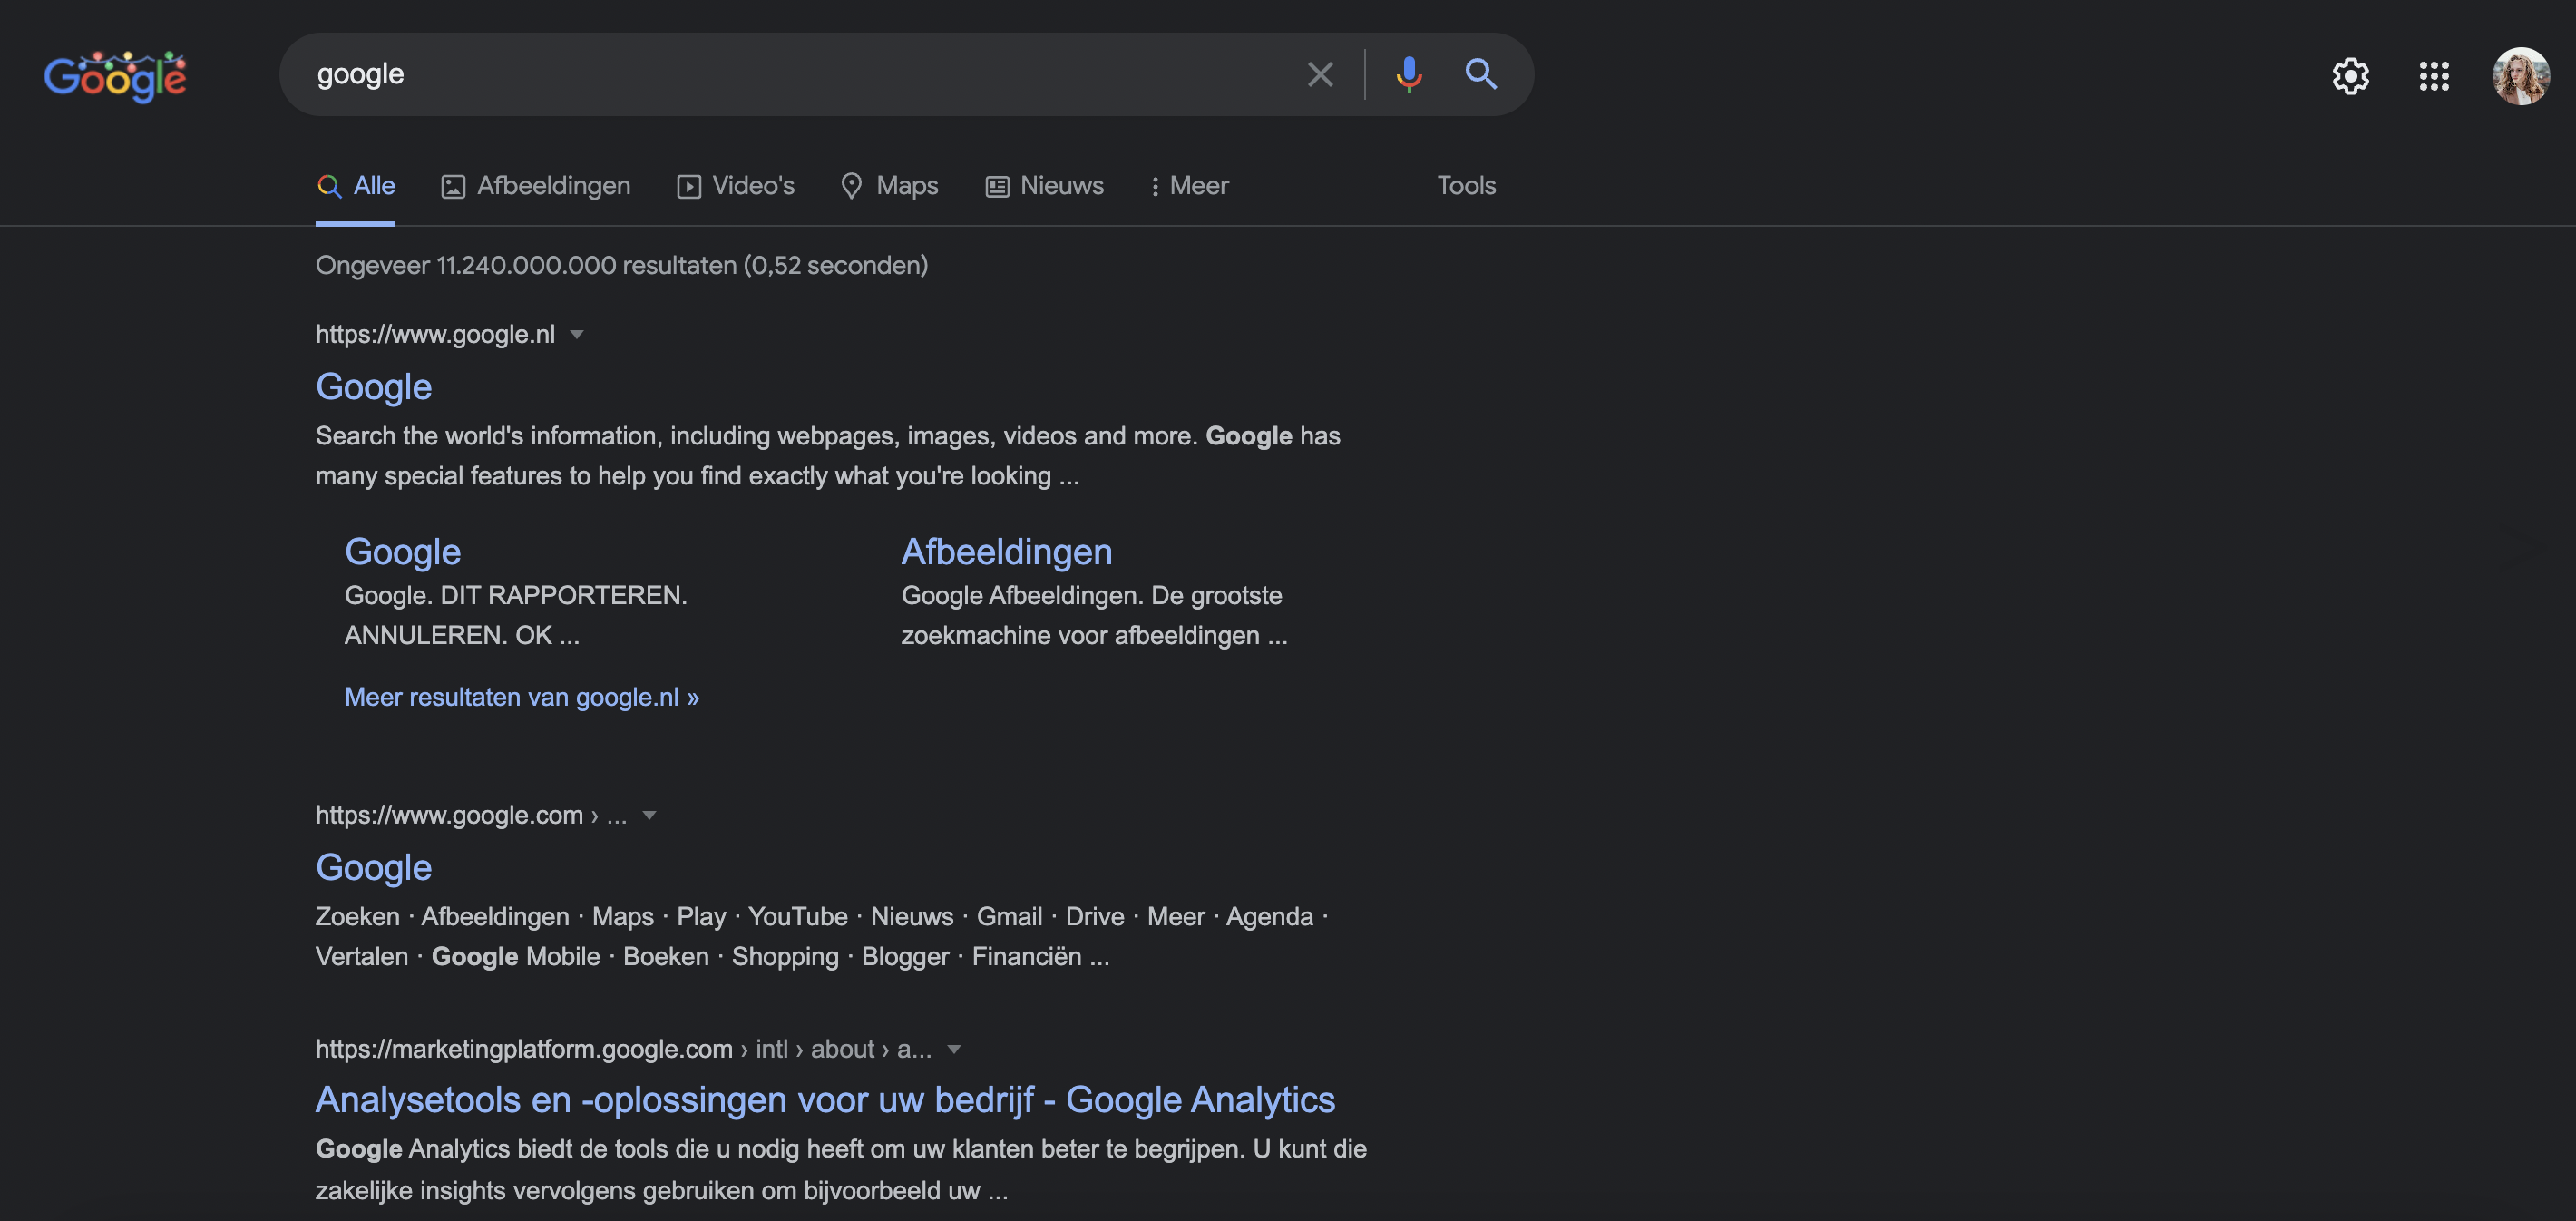Open the Google Analytics result title

[825, 1100]
